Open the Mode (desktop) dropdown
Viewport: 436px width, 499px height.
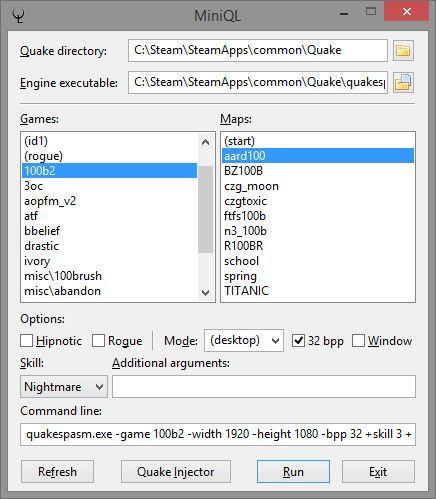tap(244, 340)
